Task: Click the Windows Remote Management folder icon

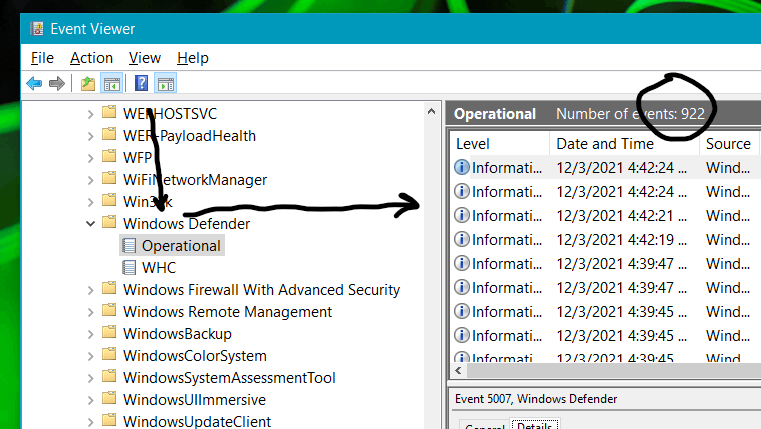Action: click(x=109, y=311)
